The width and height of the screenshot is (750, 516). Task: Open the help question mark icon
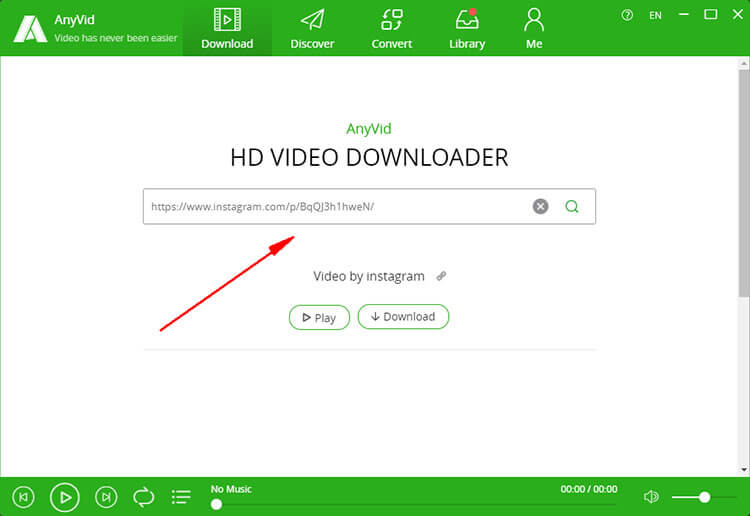(627, 15)
